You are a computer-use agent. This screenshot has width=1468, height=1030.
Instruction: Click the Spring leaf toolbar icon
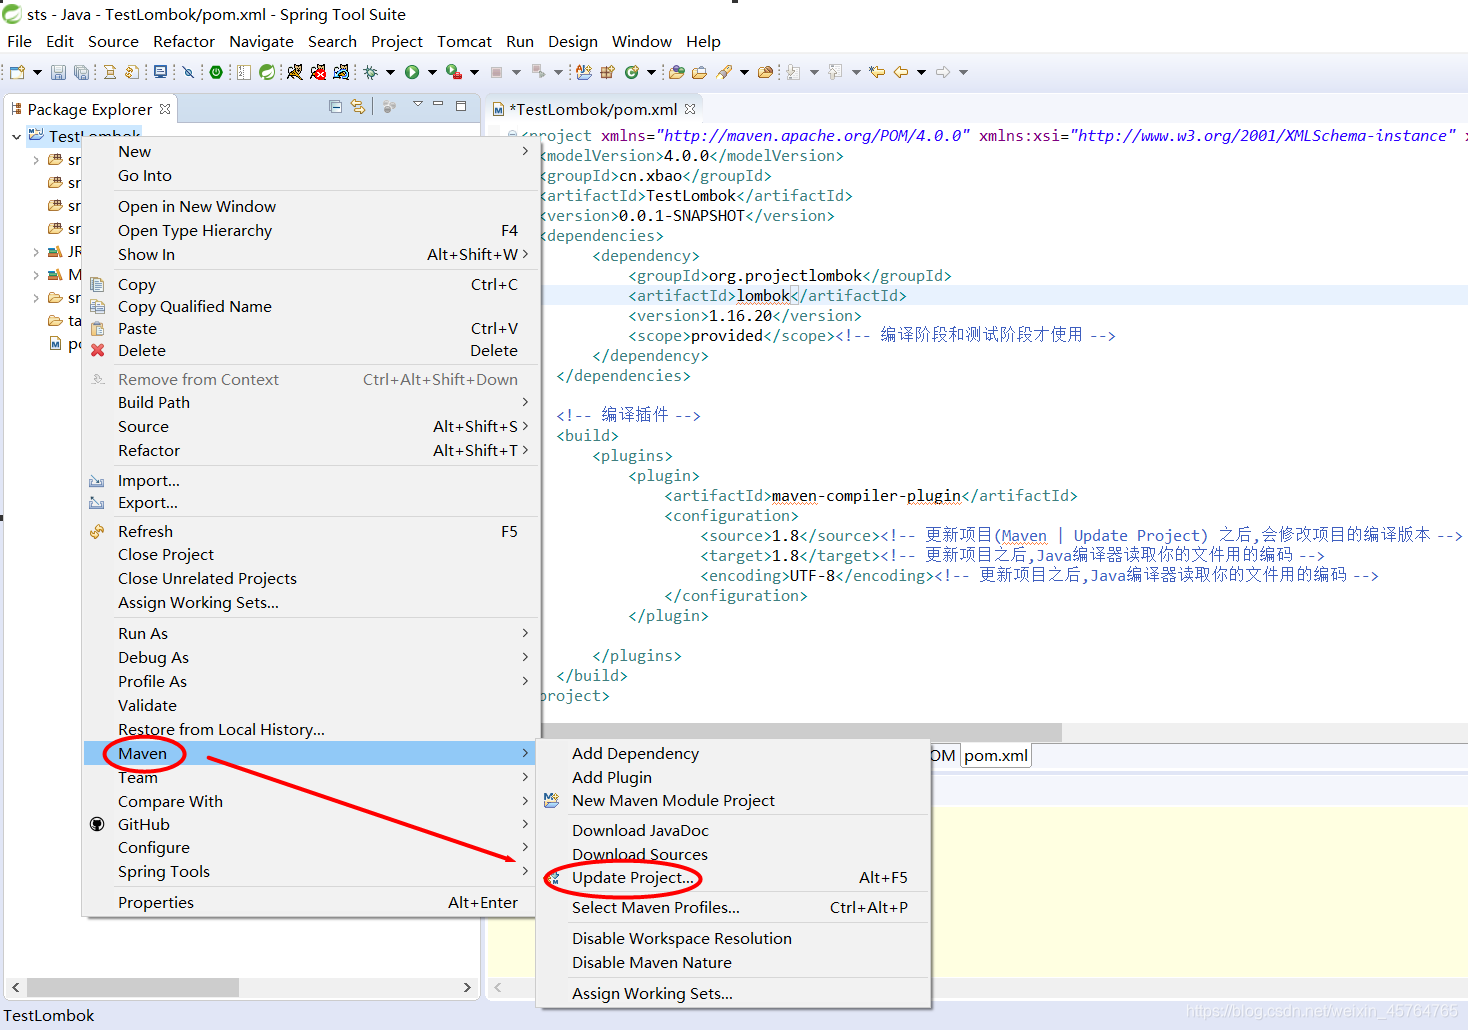point(268,71)
